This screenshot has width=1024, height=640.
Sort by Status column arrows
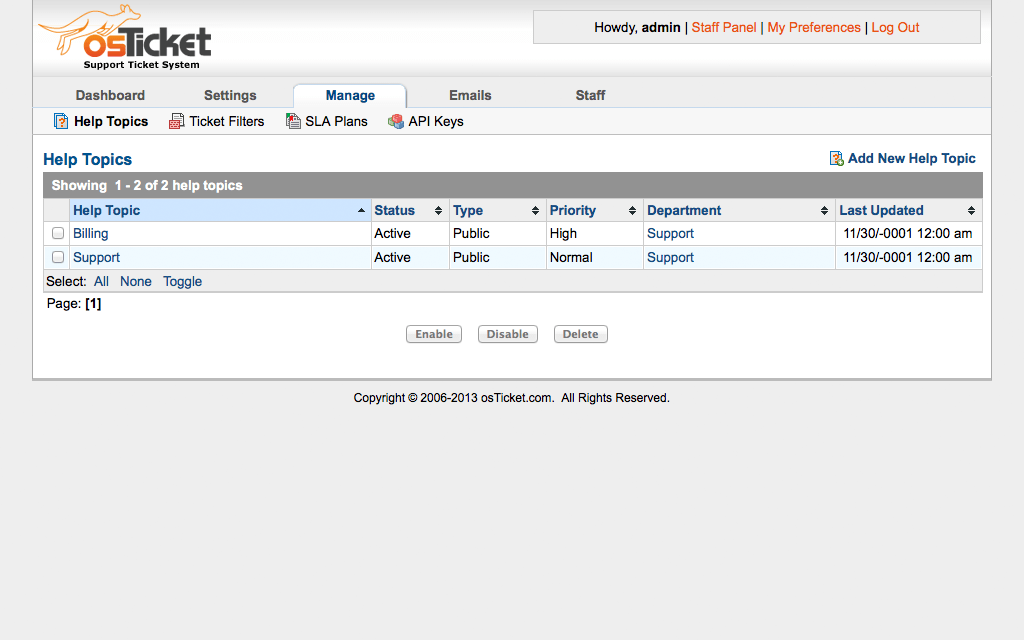[438, 211]
